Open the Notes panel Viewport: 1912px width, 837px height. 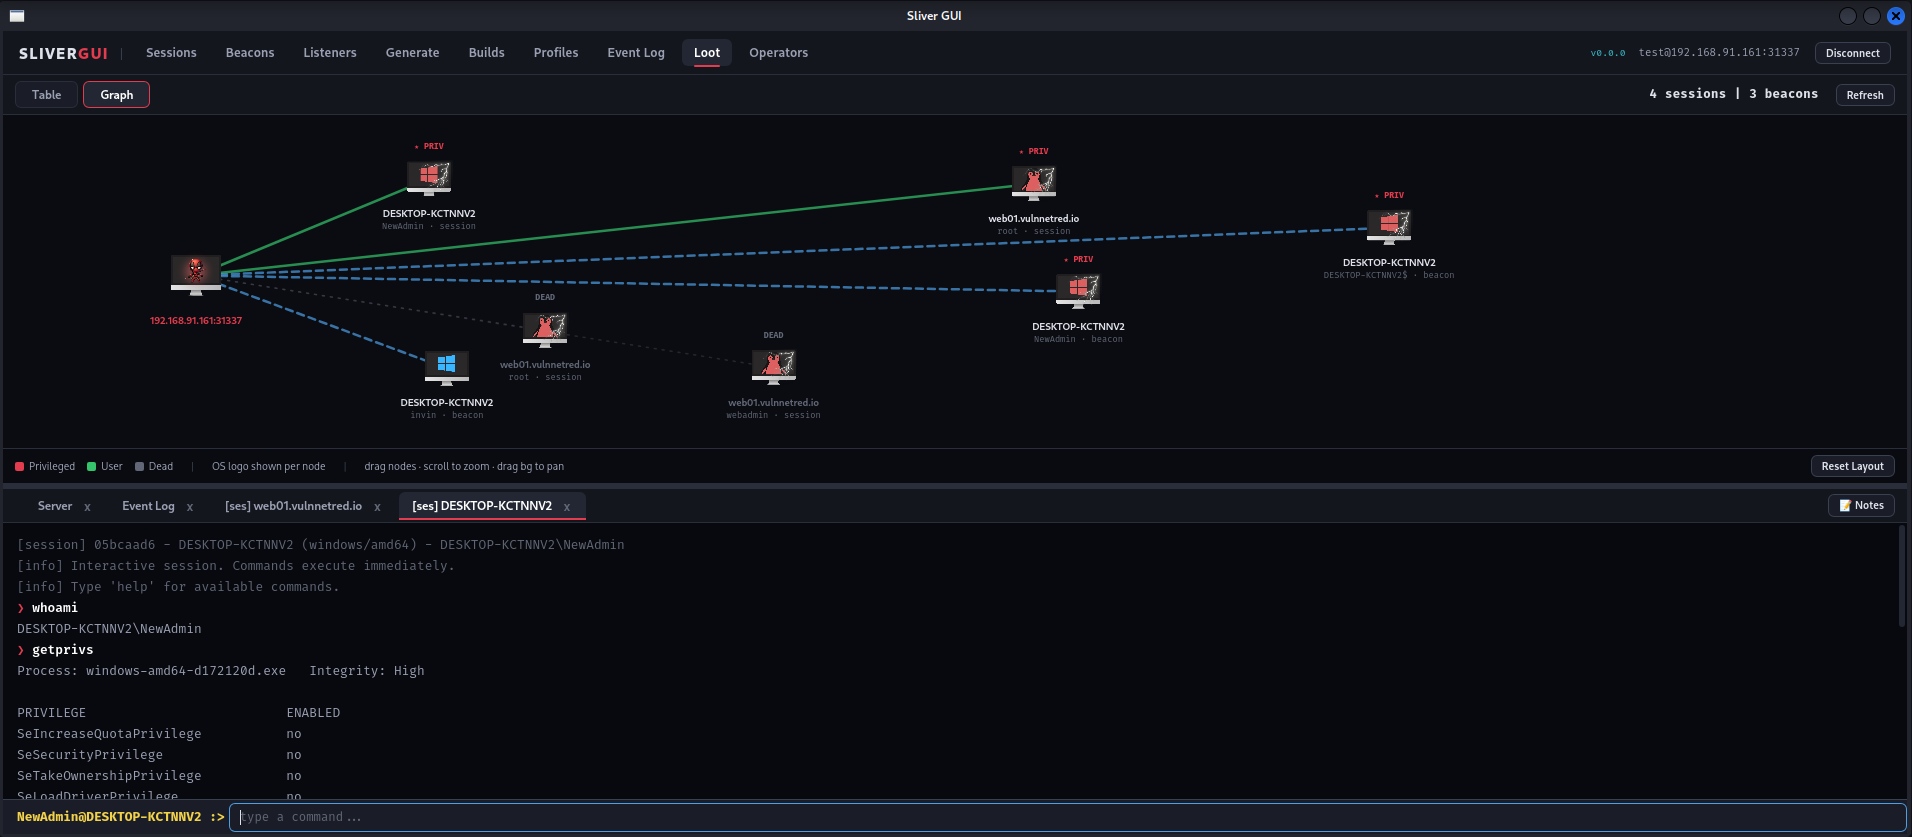[x=1861, y=506]
